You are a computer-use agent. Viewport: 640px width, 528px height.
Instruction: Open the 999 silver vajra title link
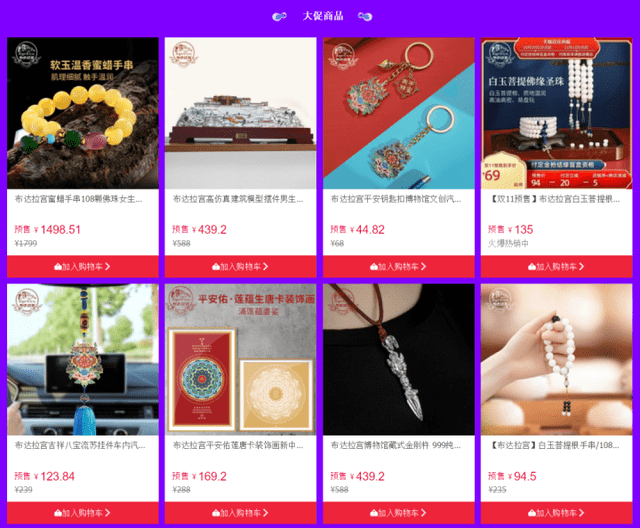click(396, 445)
